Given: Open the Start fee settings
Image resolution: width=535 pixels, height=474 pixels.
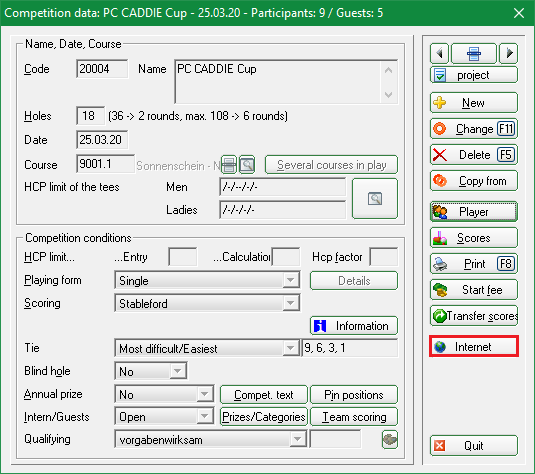Looking at the screenshot, I should (474, 289).
